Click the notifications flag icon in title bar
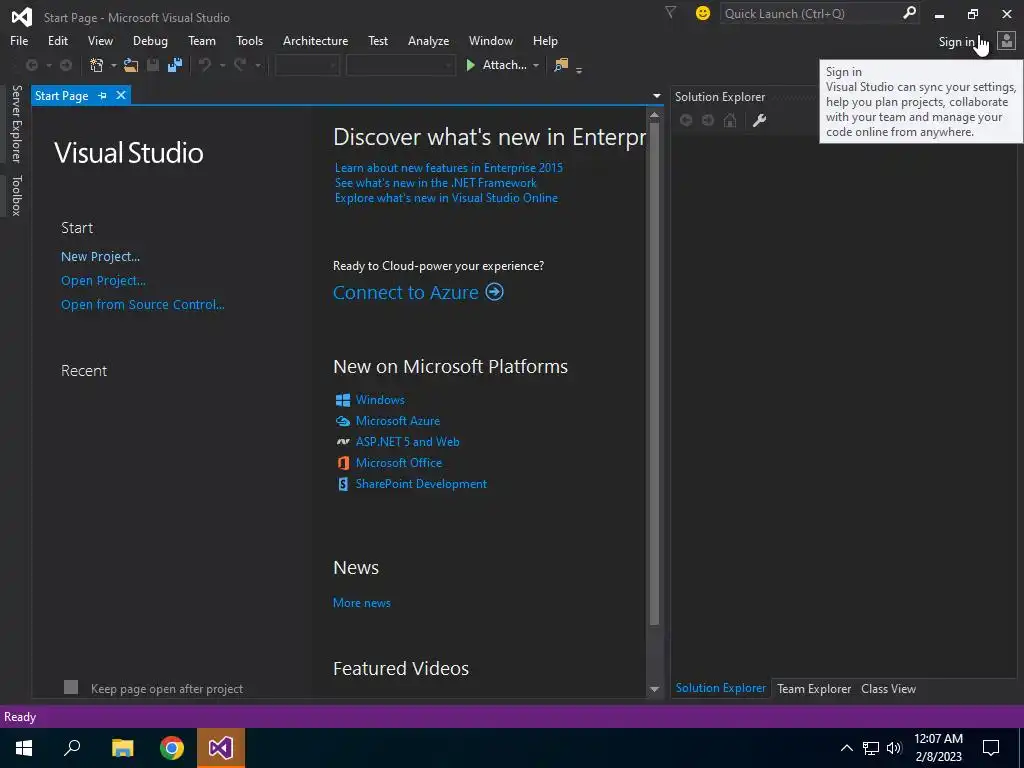1024x768 pixels. [x=670, y=12]
